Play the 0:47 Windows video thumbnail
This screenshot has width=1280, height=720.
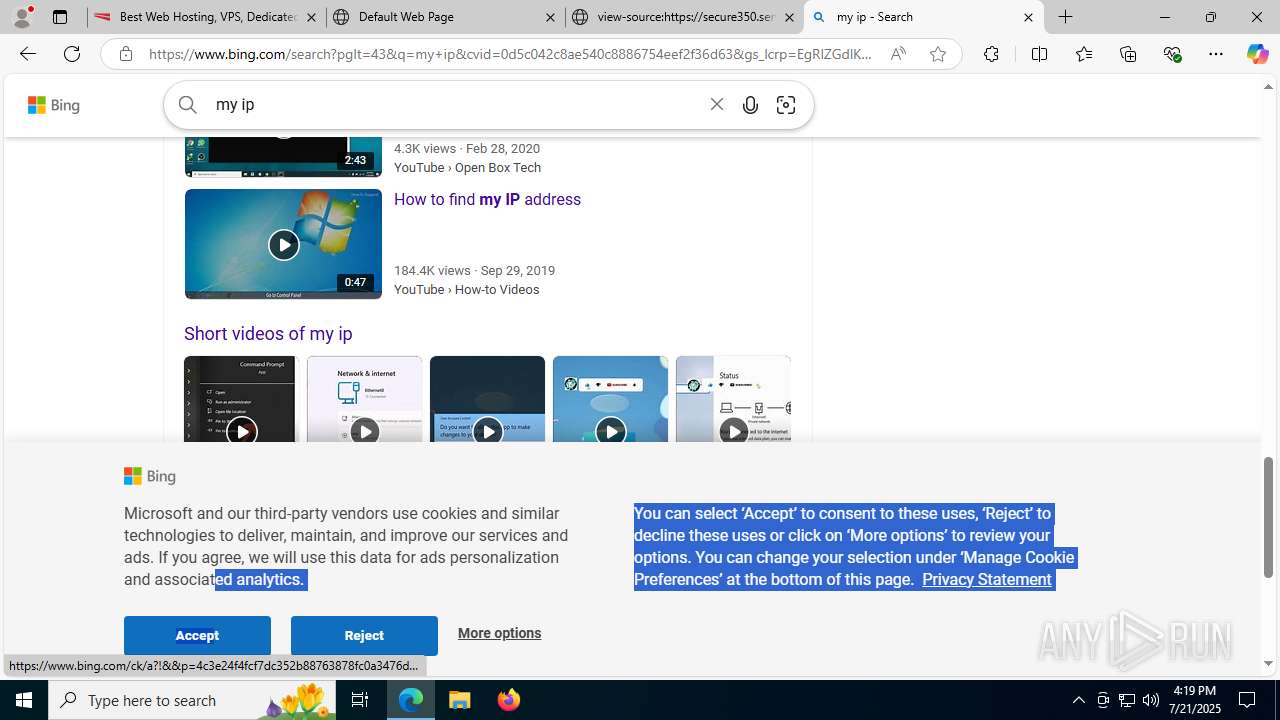pyautogui.click(x=283, y=244)
